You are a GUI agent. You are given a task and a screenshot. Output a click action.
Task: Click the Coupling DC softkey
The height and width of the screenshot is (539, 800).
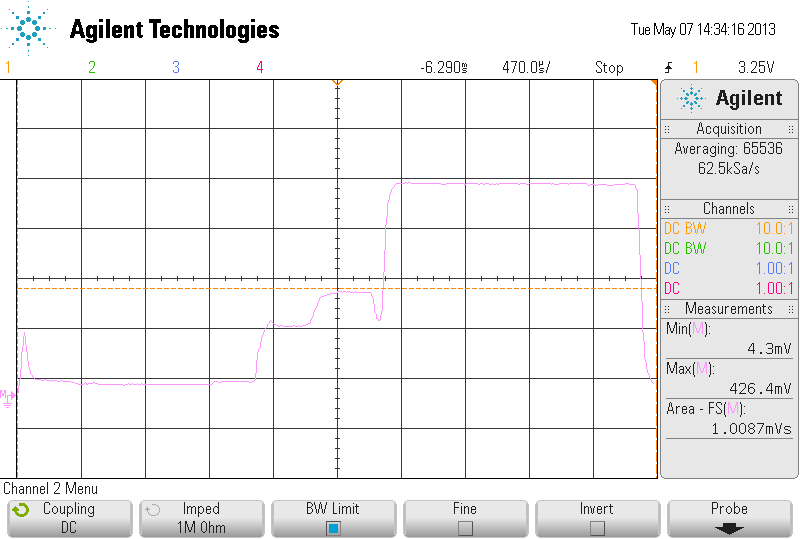point(70,518)
